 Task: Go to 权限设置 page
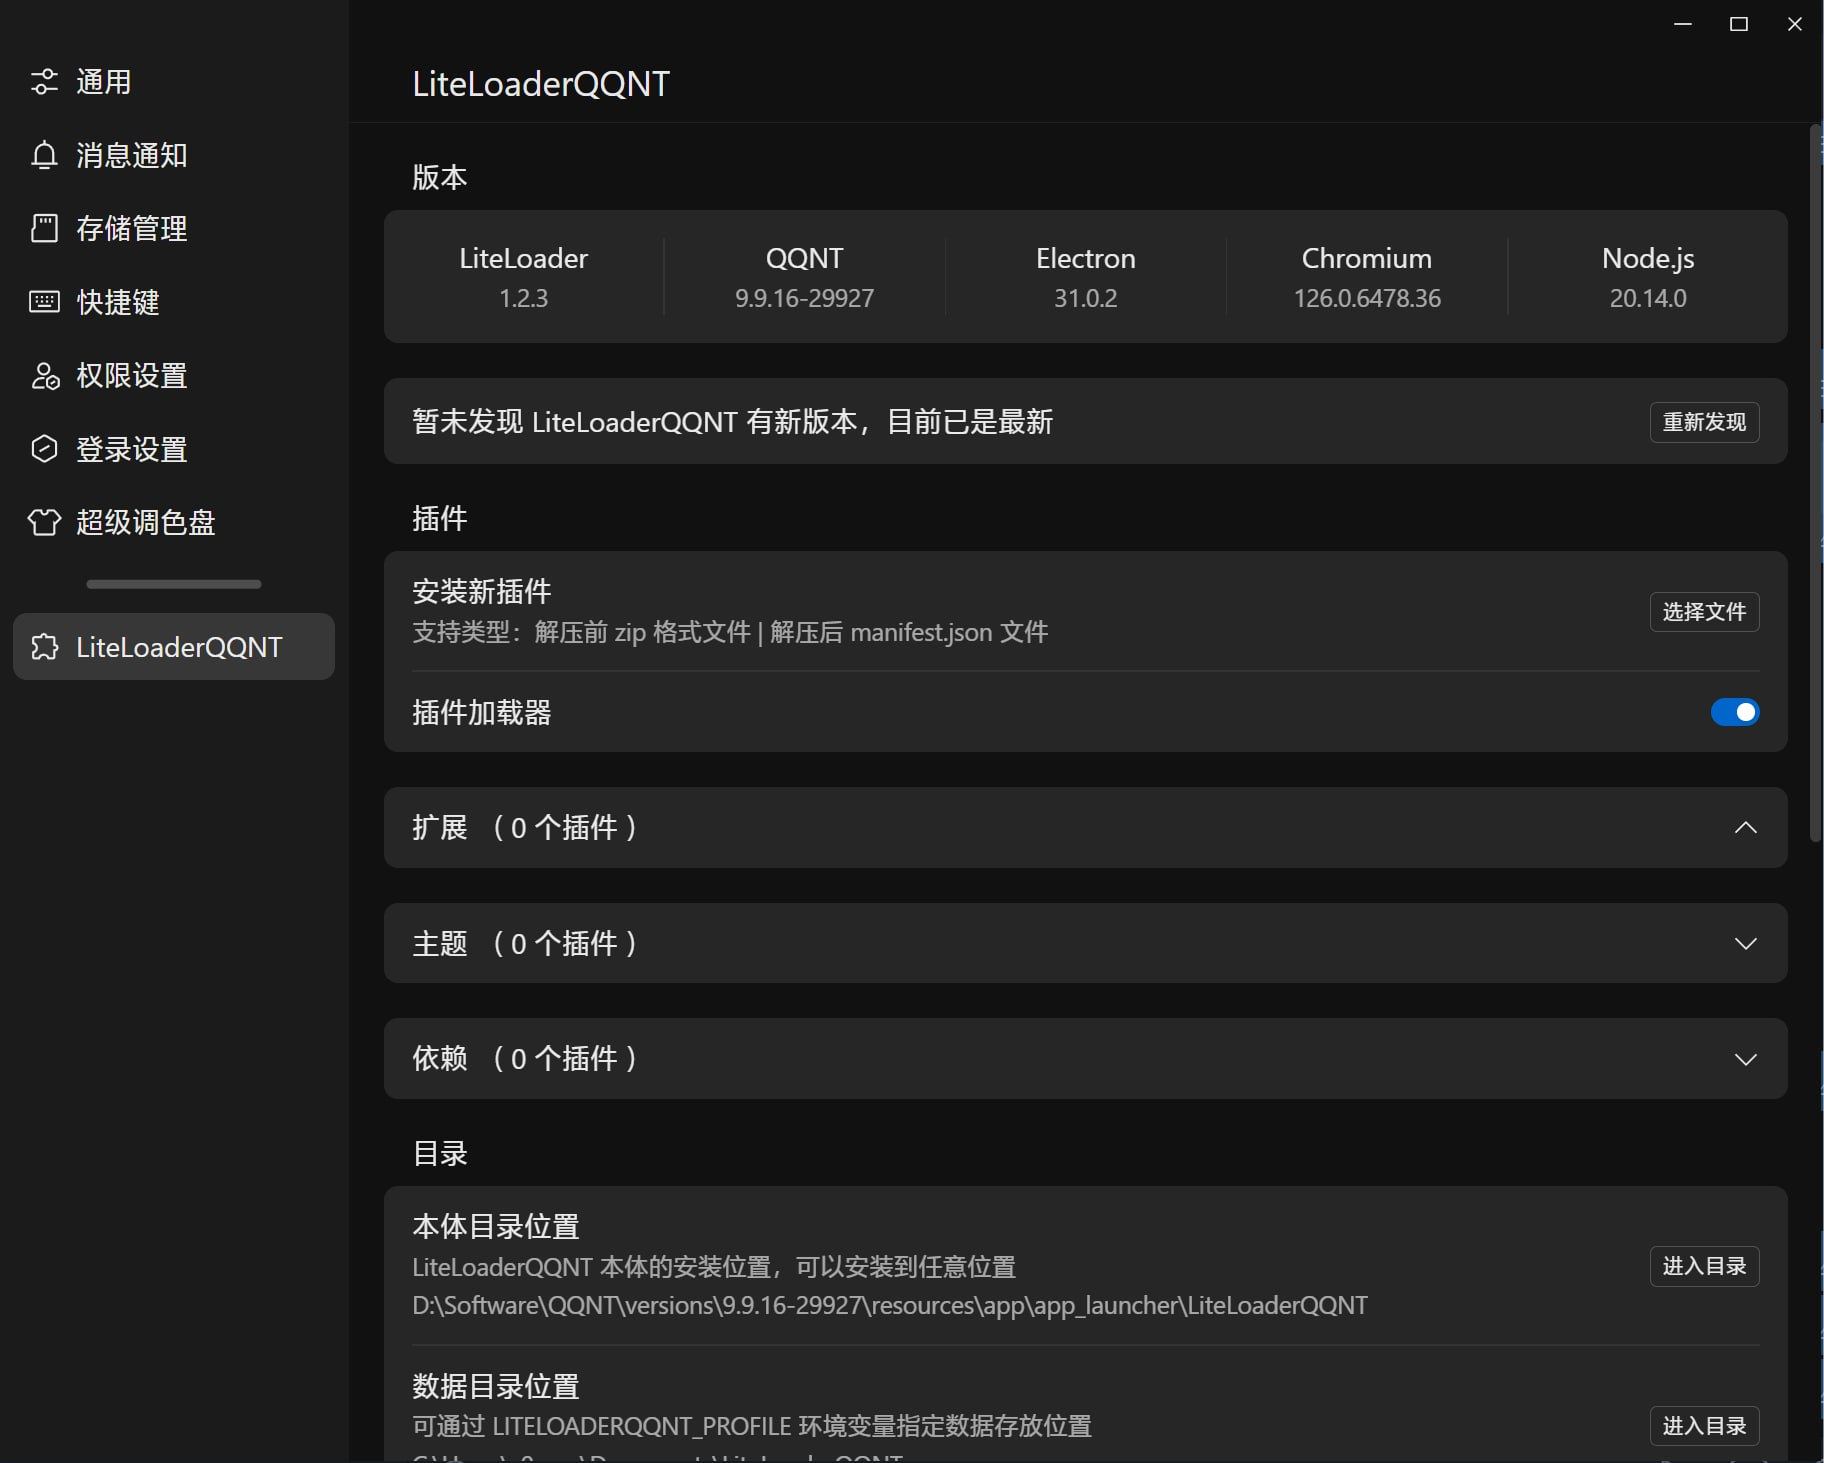click(x=174, y=375)
